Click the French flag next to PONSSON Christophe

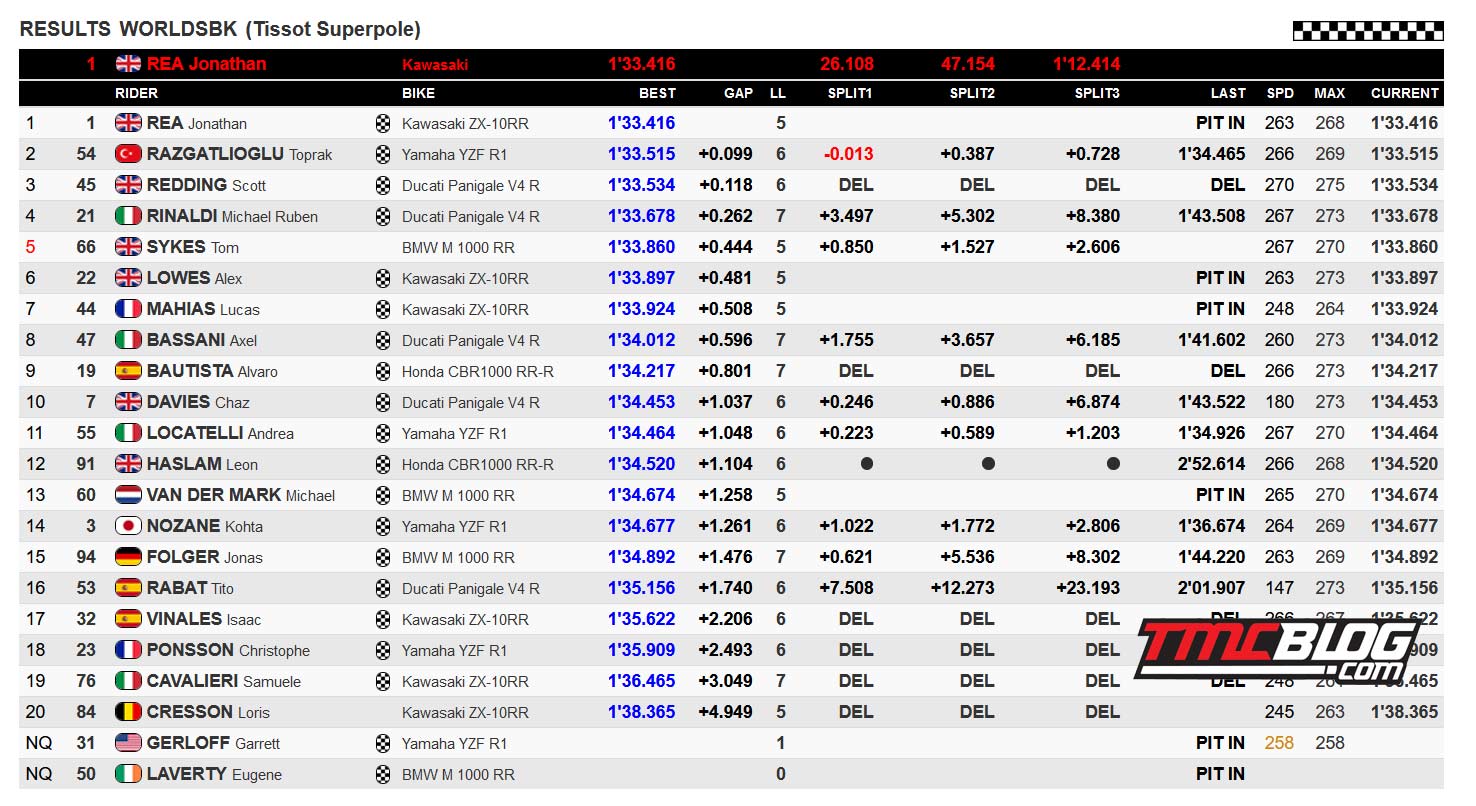(128, 650)
